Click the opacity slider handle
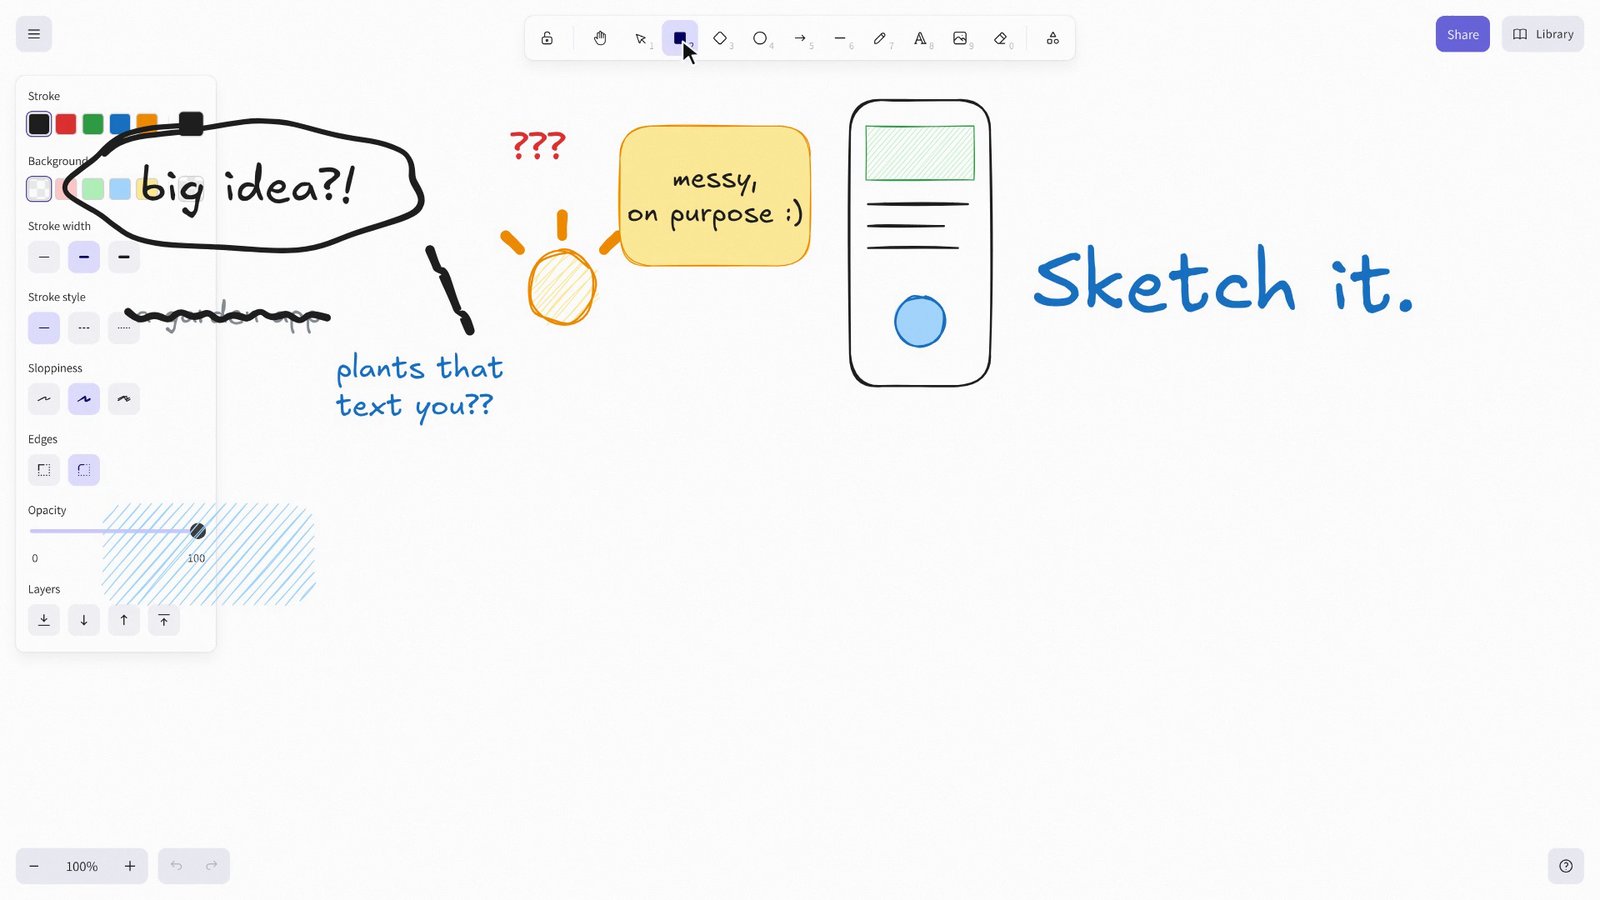Screen dimensions: 1600x900 pos(198,531)
